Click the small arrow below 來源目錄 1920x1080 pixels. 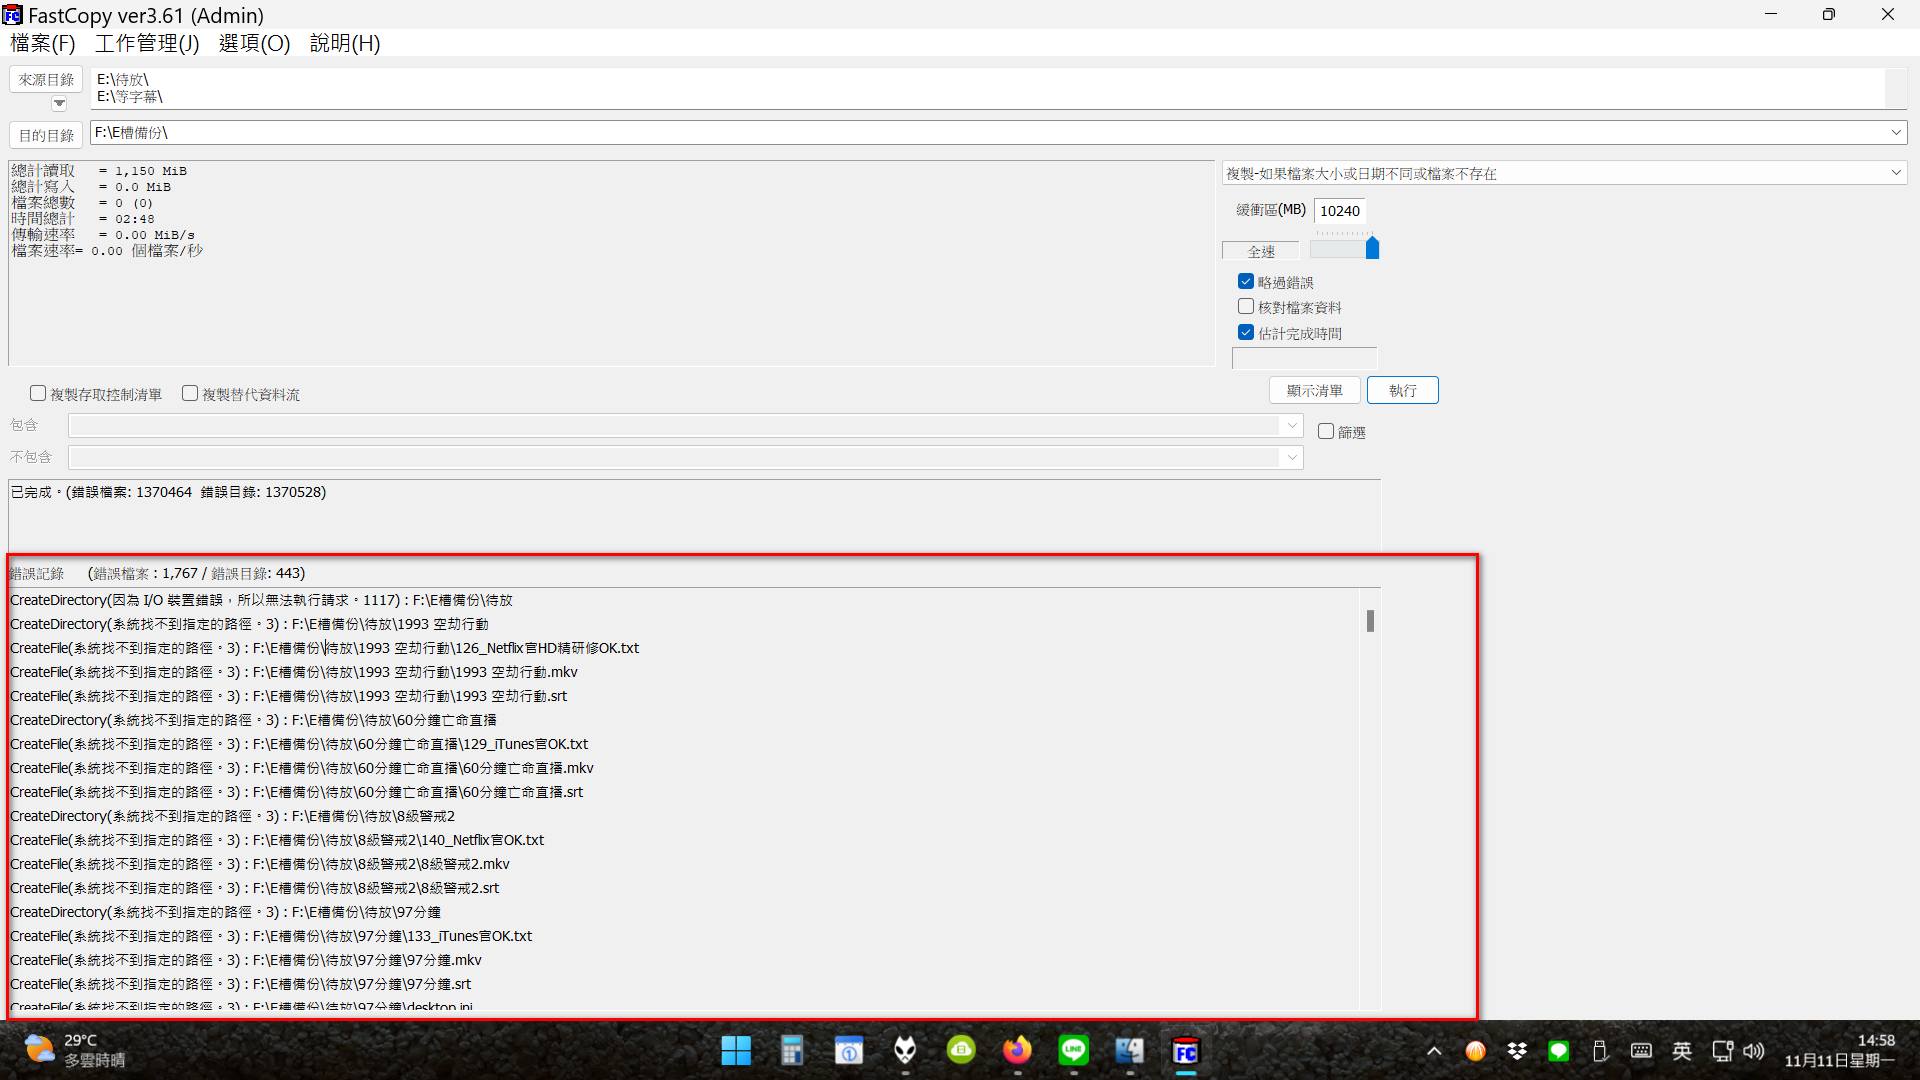pos(59,103)
